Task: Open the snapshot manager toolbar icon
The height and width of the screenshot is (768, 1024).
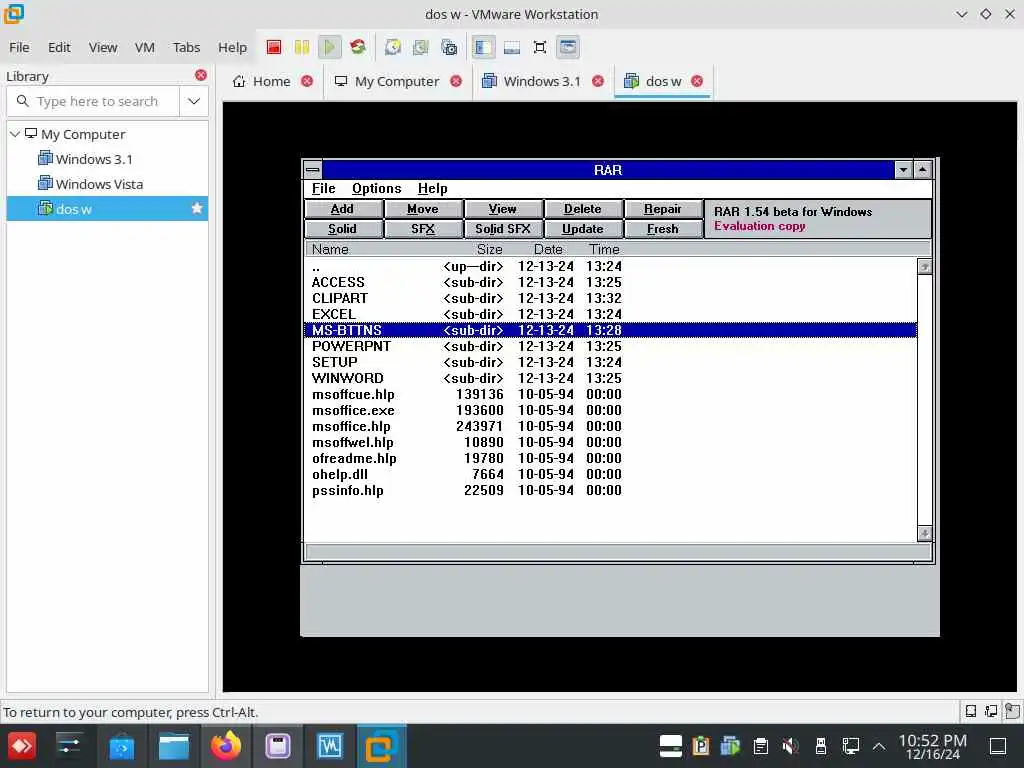Action: tap(449, 47)
